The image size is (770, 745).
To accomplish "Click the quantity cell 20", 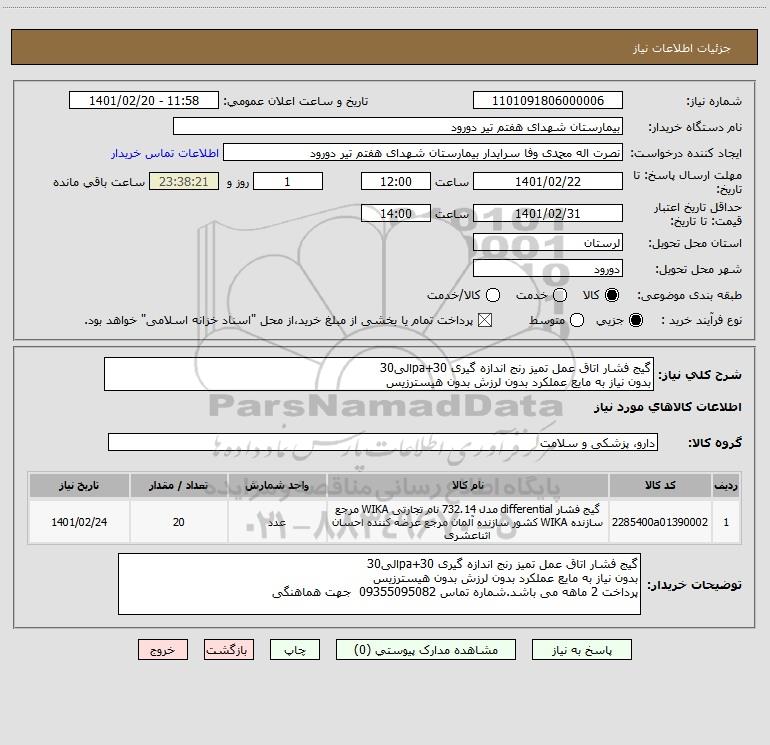I will click(178, 522).
